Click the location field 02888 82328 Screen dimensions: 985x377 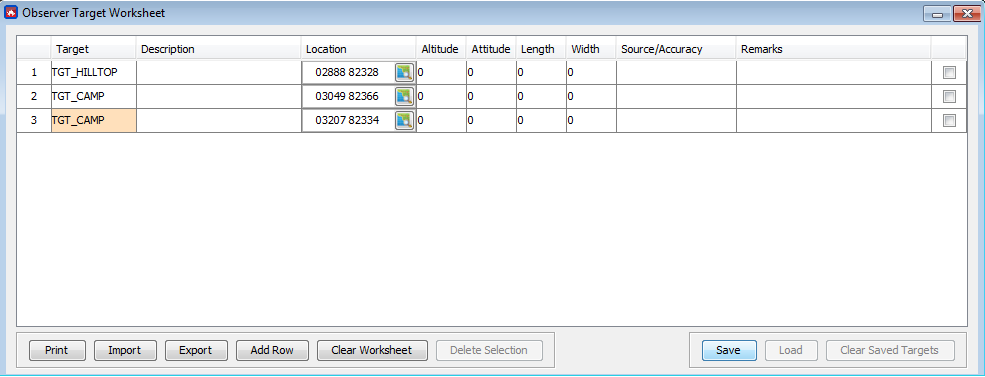(x=348, y=73)
